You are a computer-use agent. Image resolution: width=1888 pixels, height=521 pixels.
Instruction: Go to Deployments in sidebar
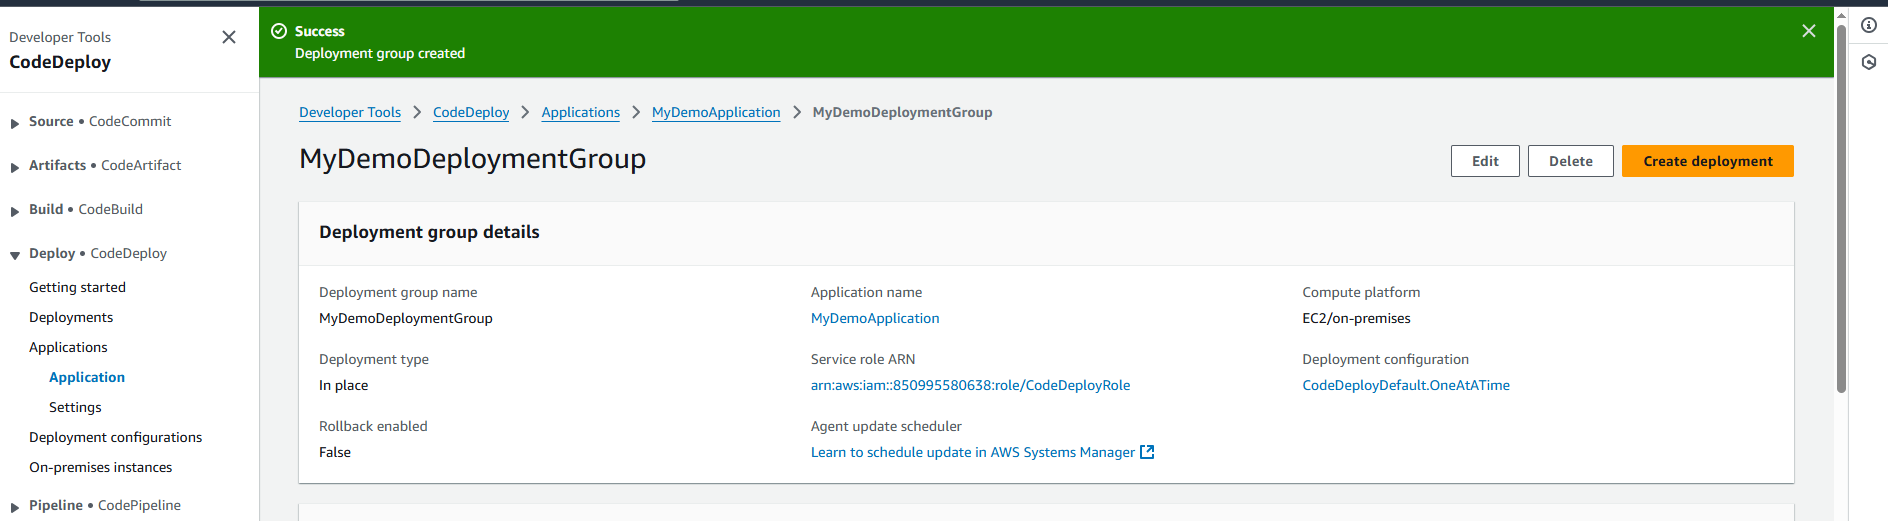[x=71, y=317]
